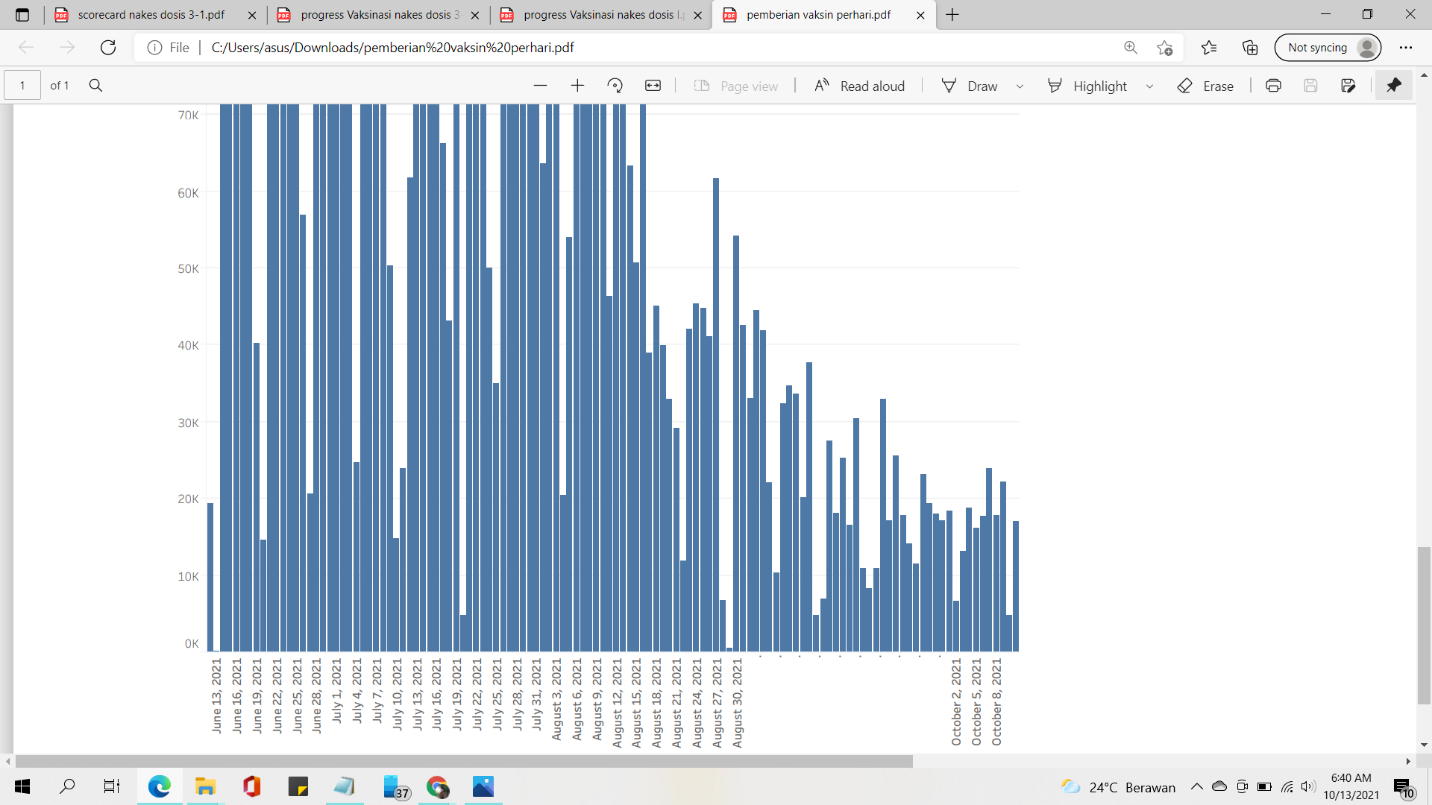Image resolution: width=1432 pixels, height=805 pixels.
Task: Open the PDF search magnifier
Action: click(x=96, y=86)
